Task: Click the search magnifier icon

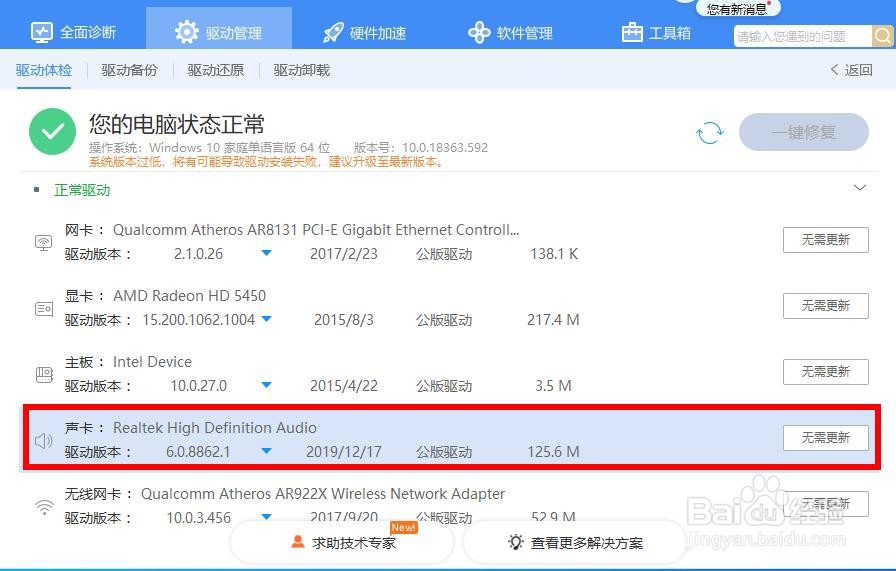Action: click(883, 37)
